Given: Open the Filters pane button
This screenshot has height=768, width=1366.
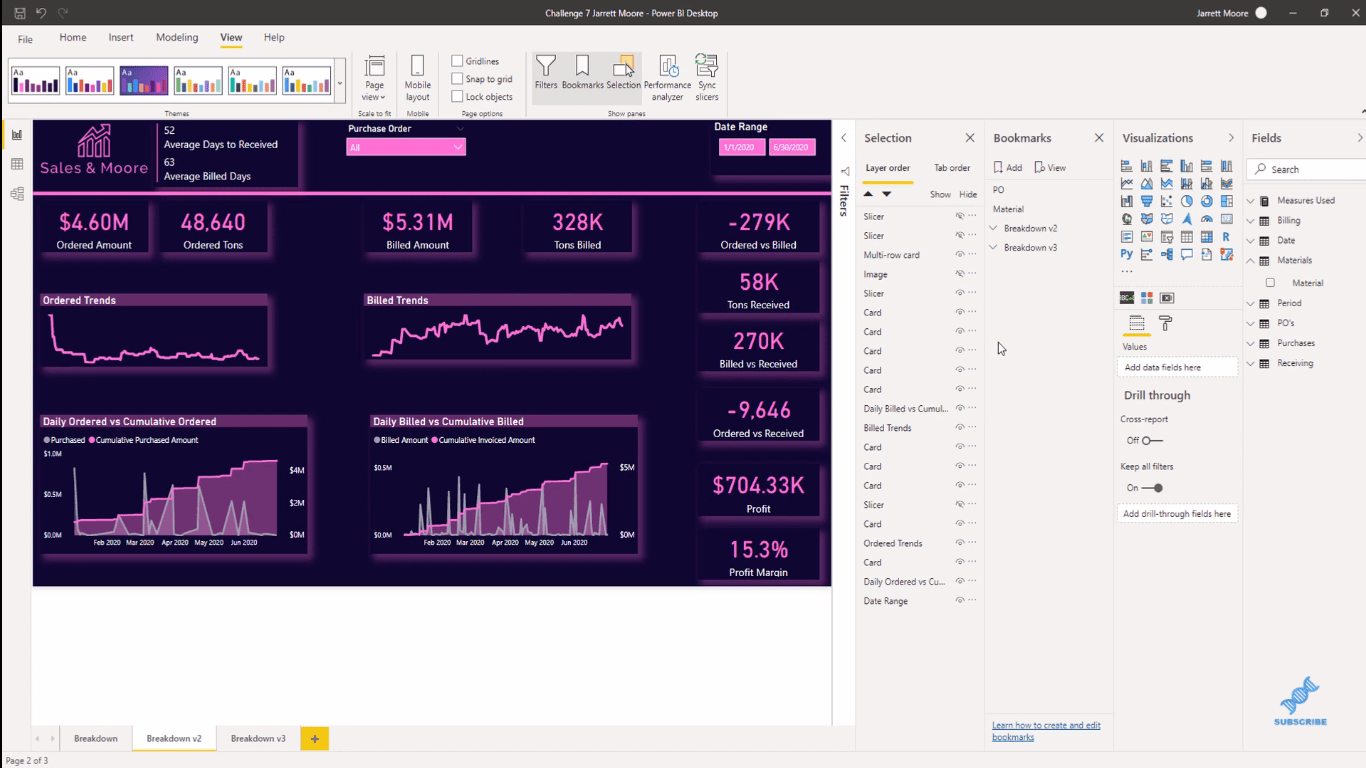Looking at the screenshot, I should [x=545, y=73].
